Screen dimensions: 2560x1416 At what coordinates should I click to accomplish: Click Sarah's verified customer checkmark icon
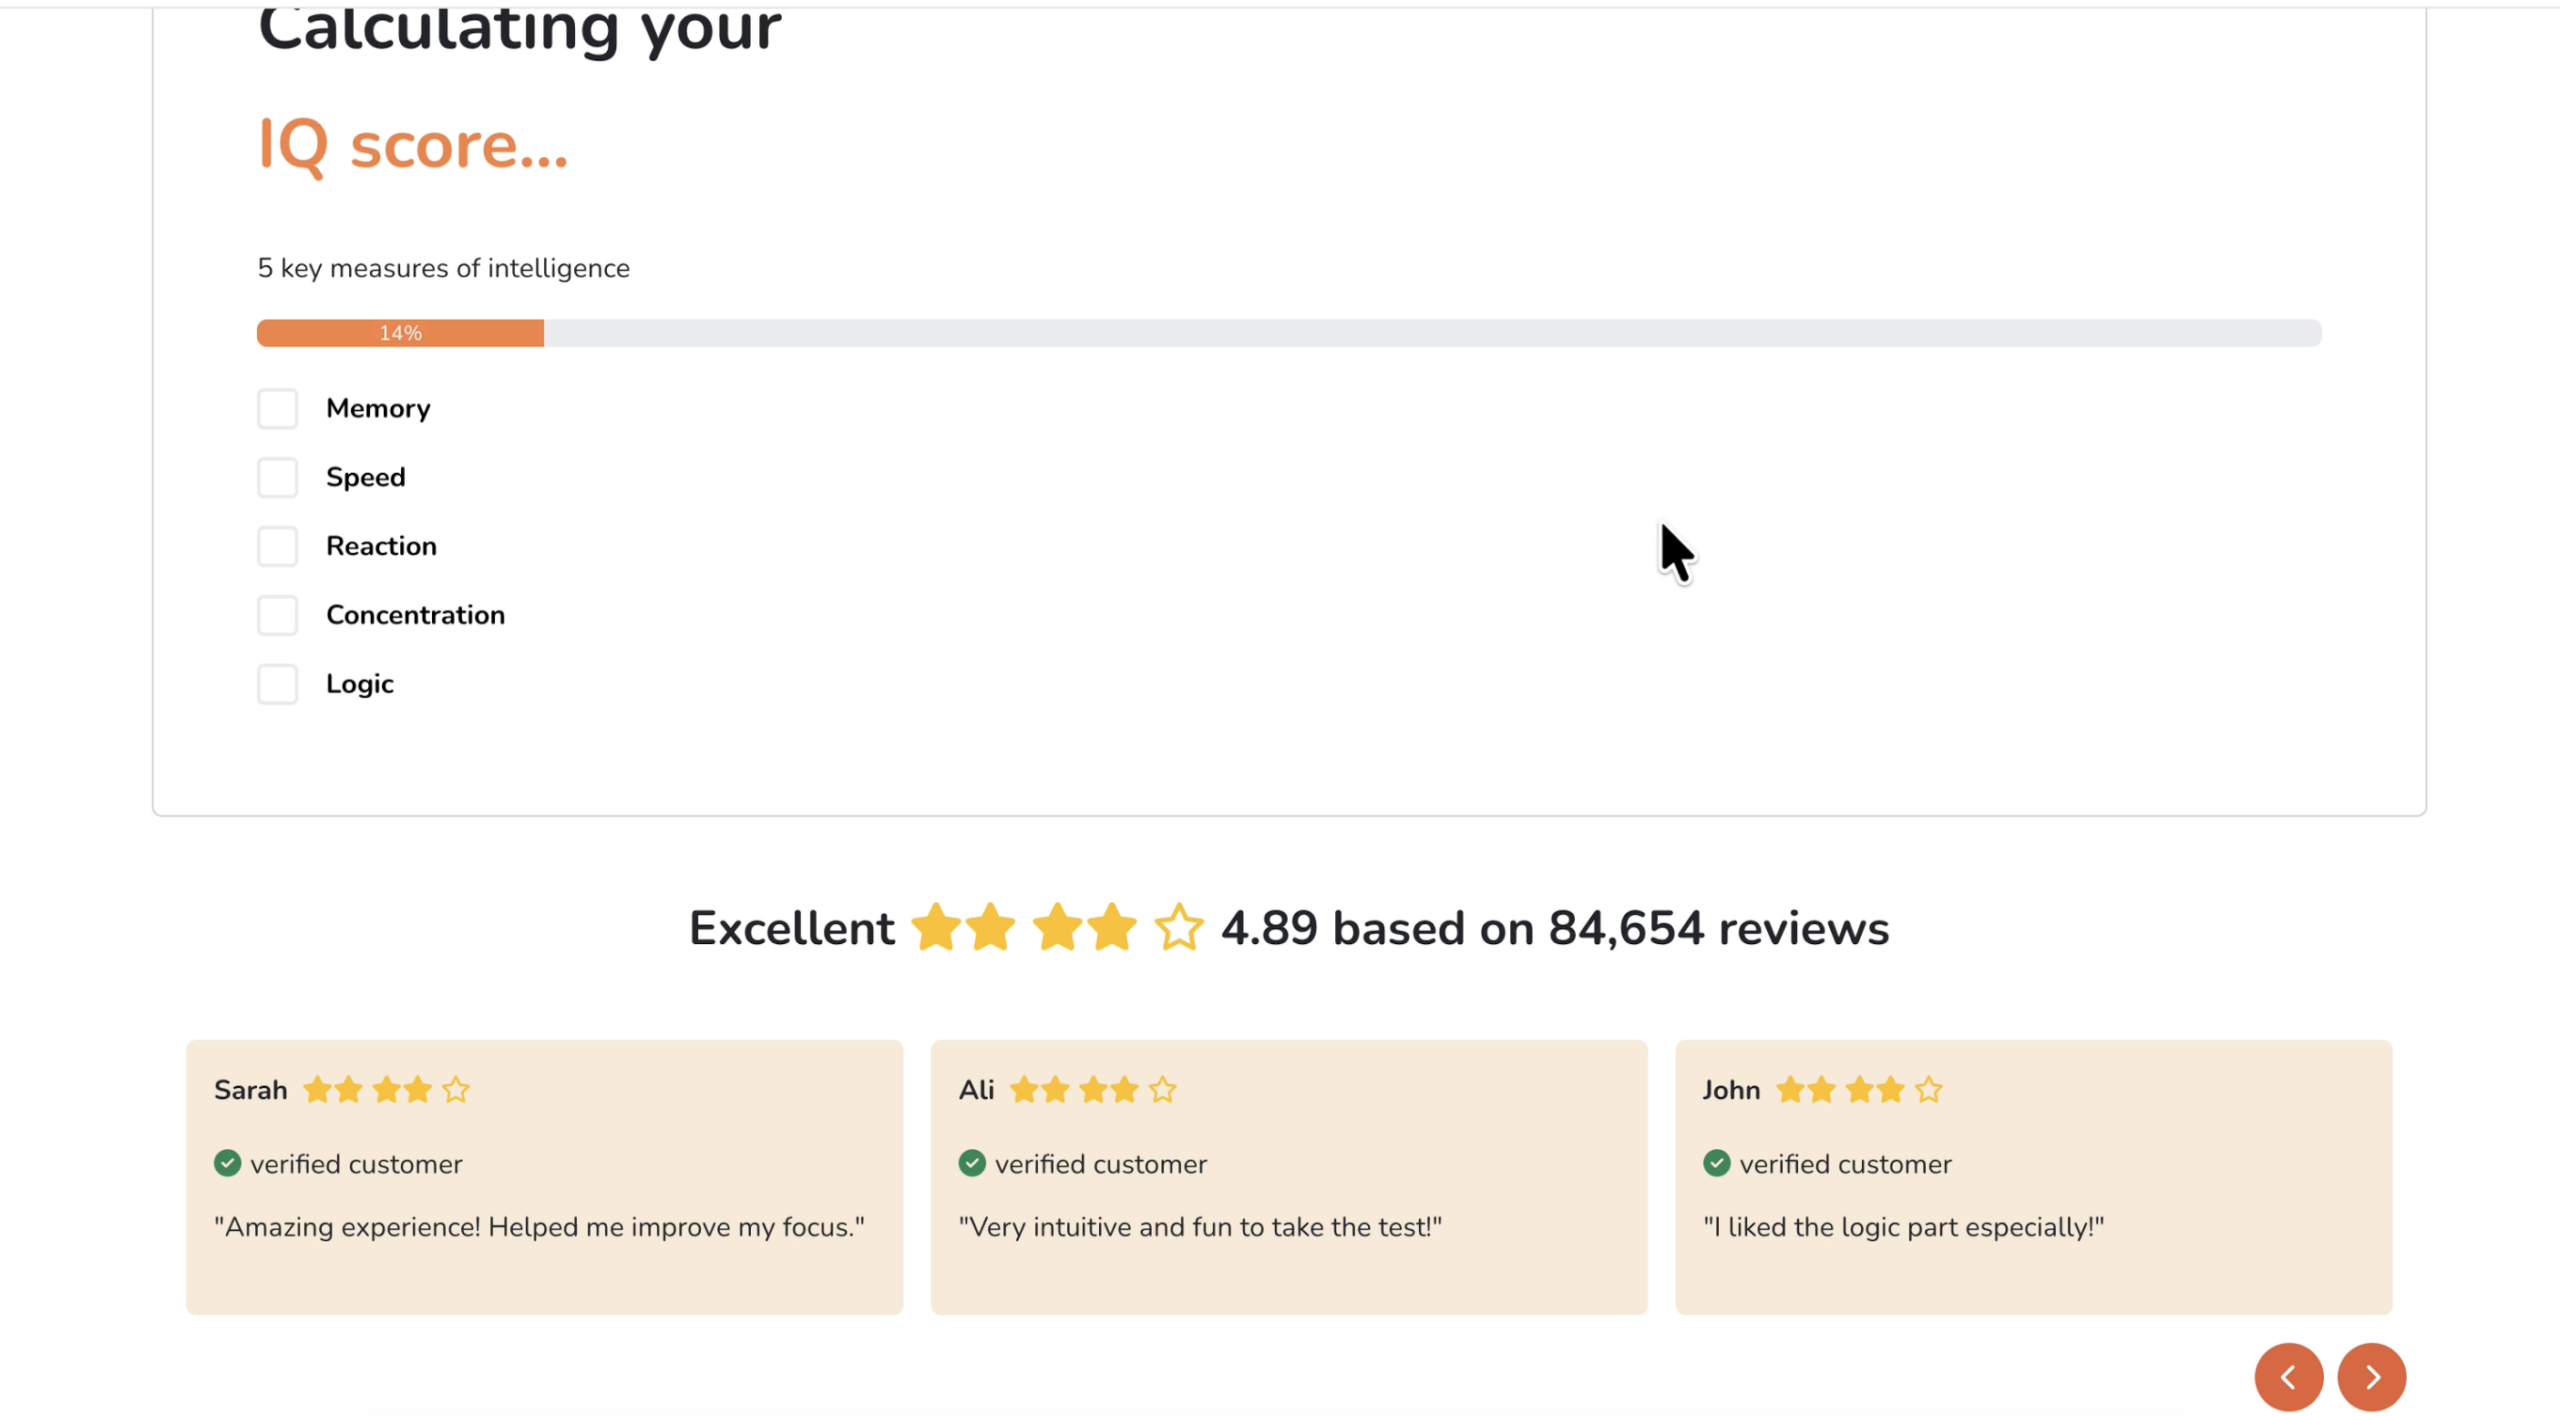tap(227, 1163)
